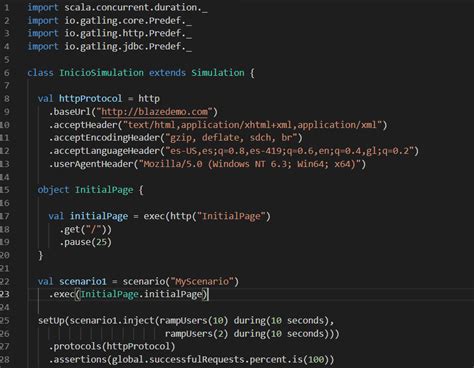This screenshot has width=474, height=368.
Task: Click the es-US language header string
Action: click(290, 151)
